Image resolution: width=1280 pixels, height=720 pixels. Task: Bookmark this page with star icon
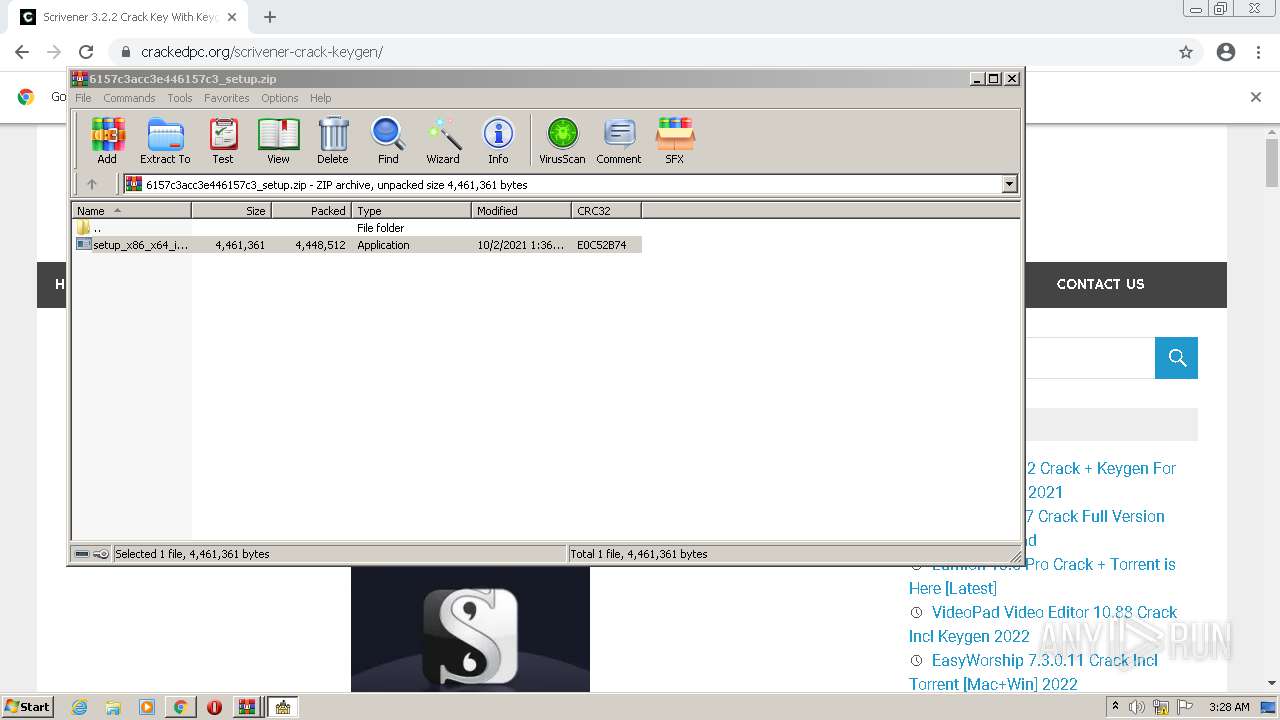pos(1186,52)
